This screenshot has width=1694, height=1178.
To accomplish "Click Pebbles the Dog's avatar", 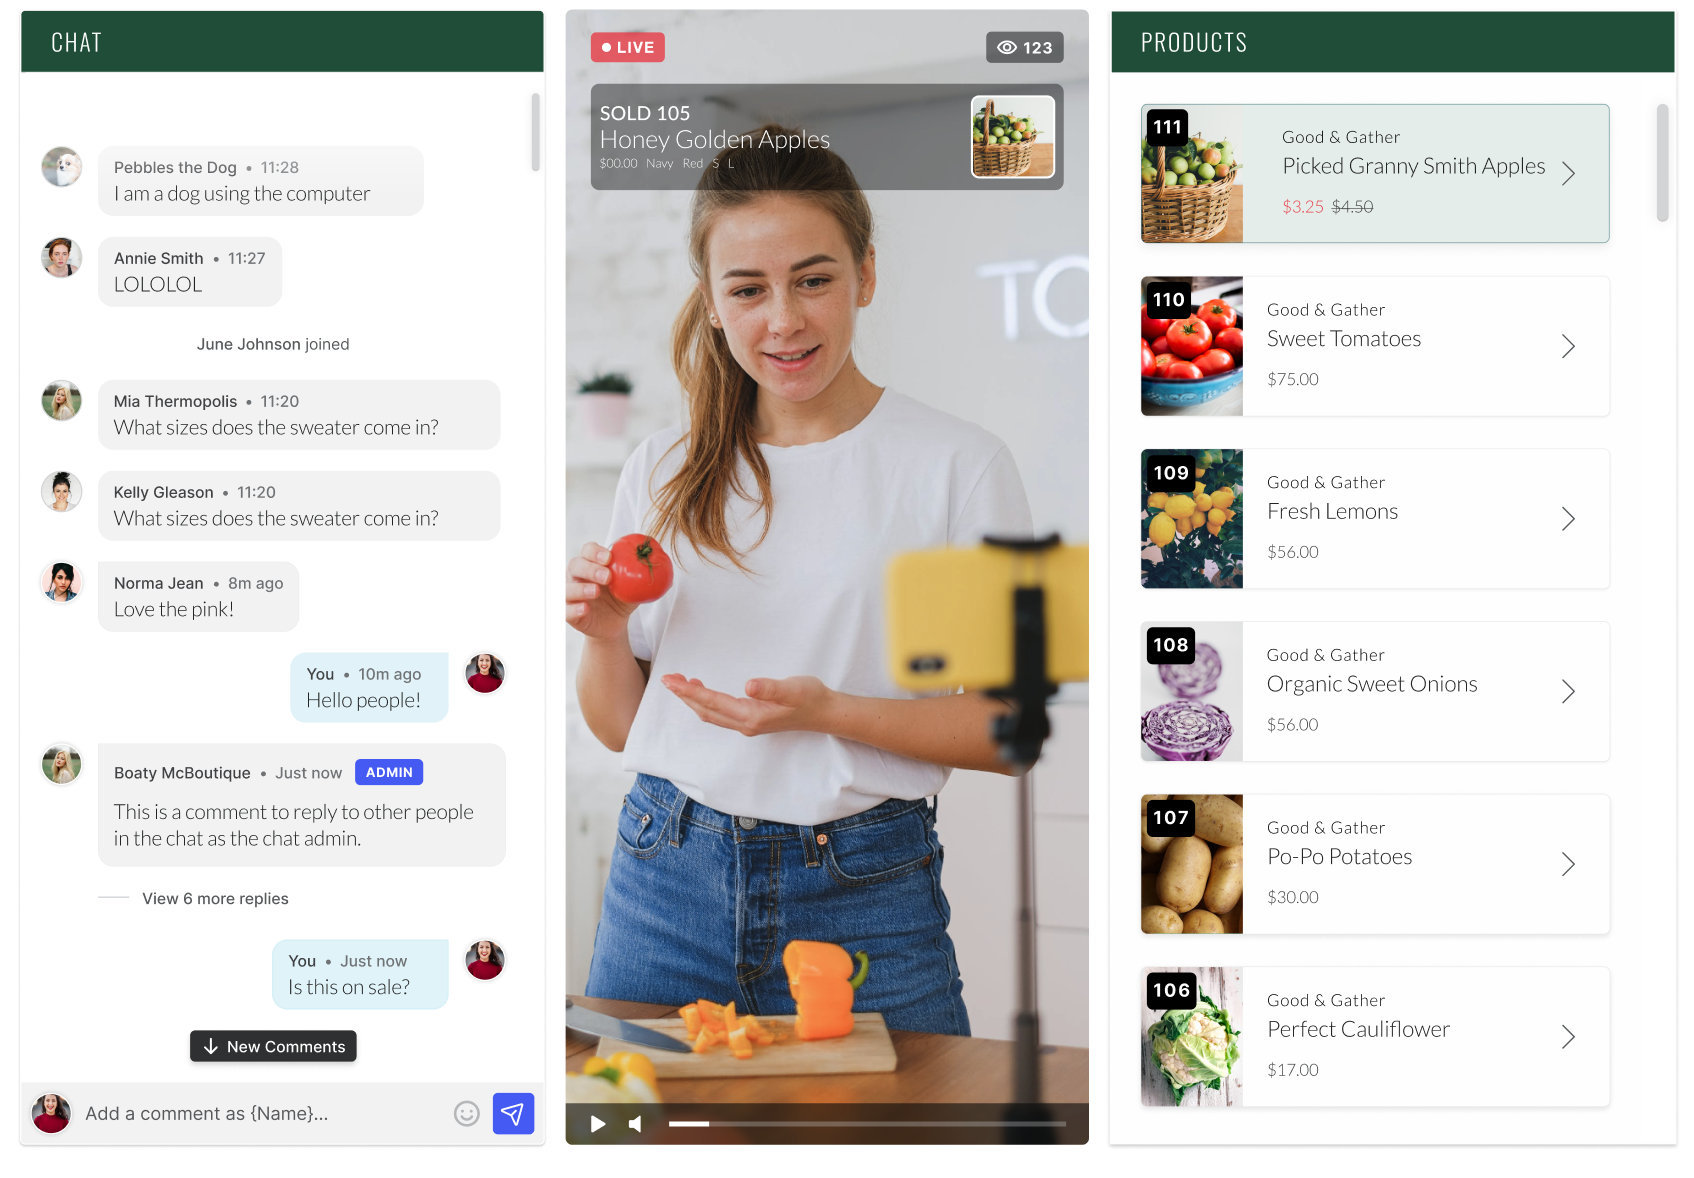I will click(62, 167).
